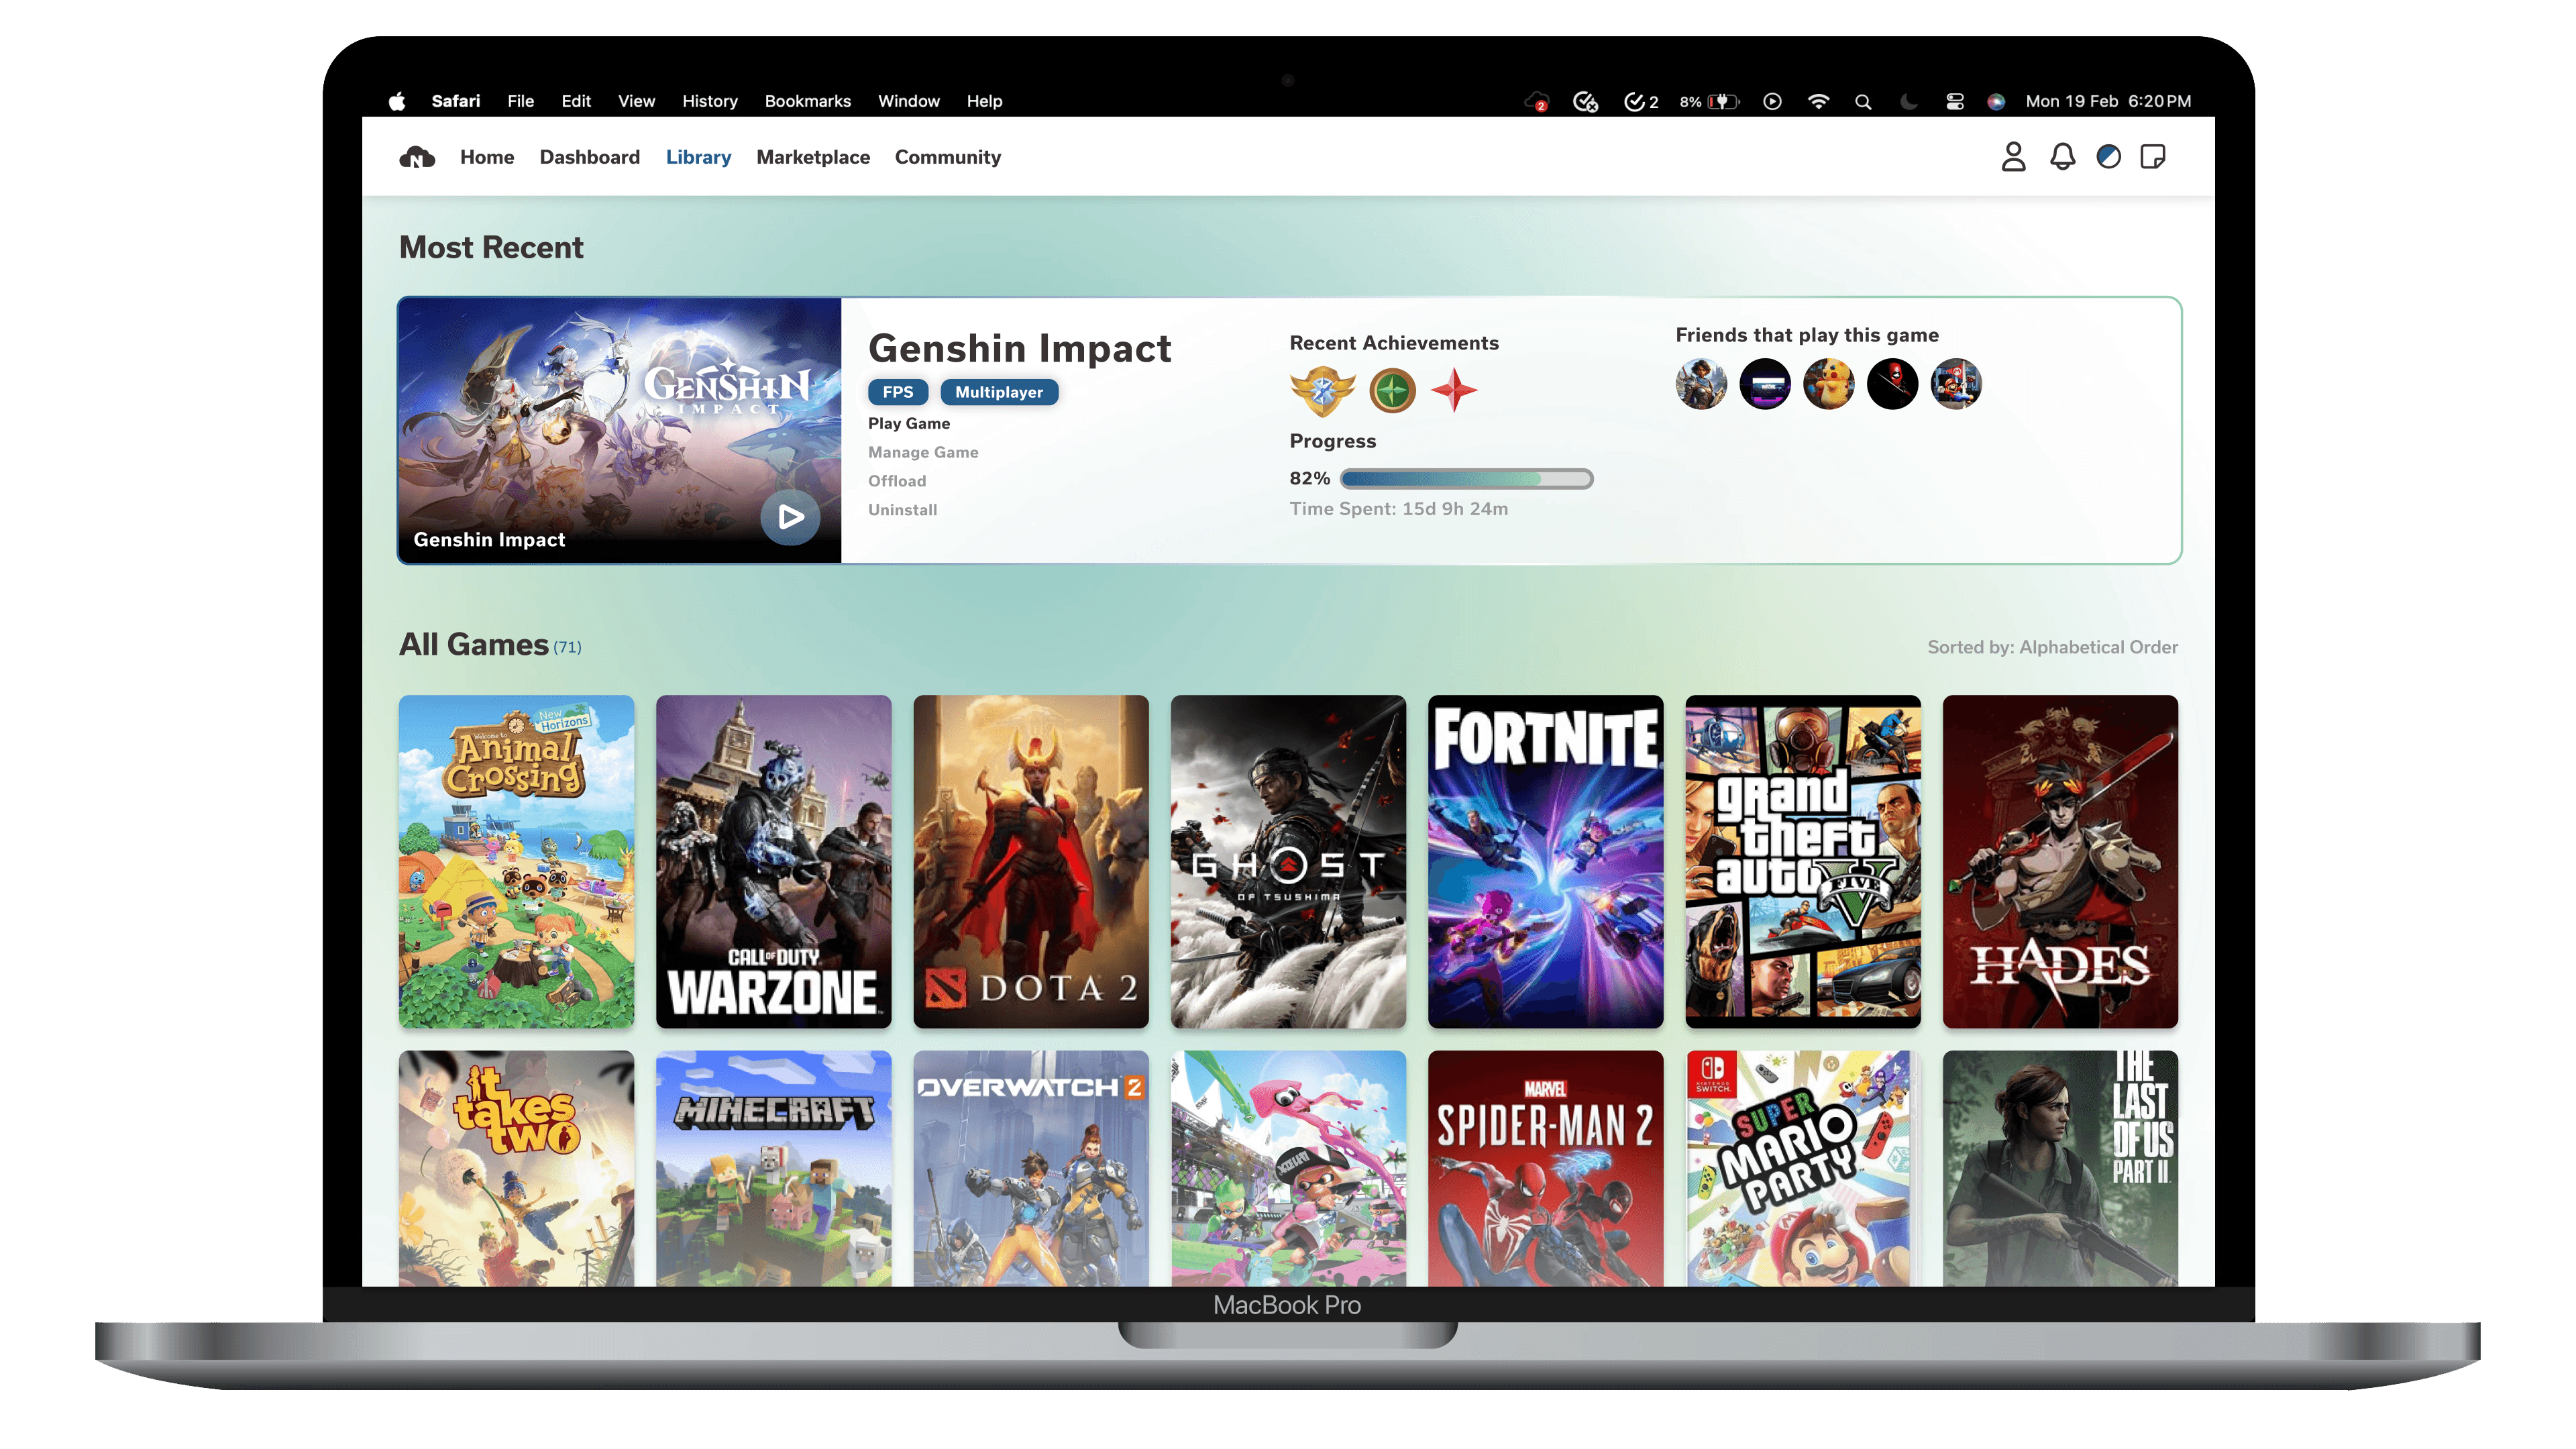
Task: Click the red four-point star achievement
Action: click(1453, 390)
